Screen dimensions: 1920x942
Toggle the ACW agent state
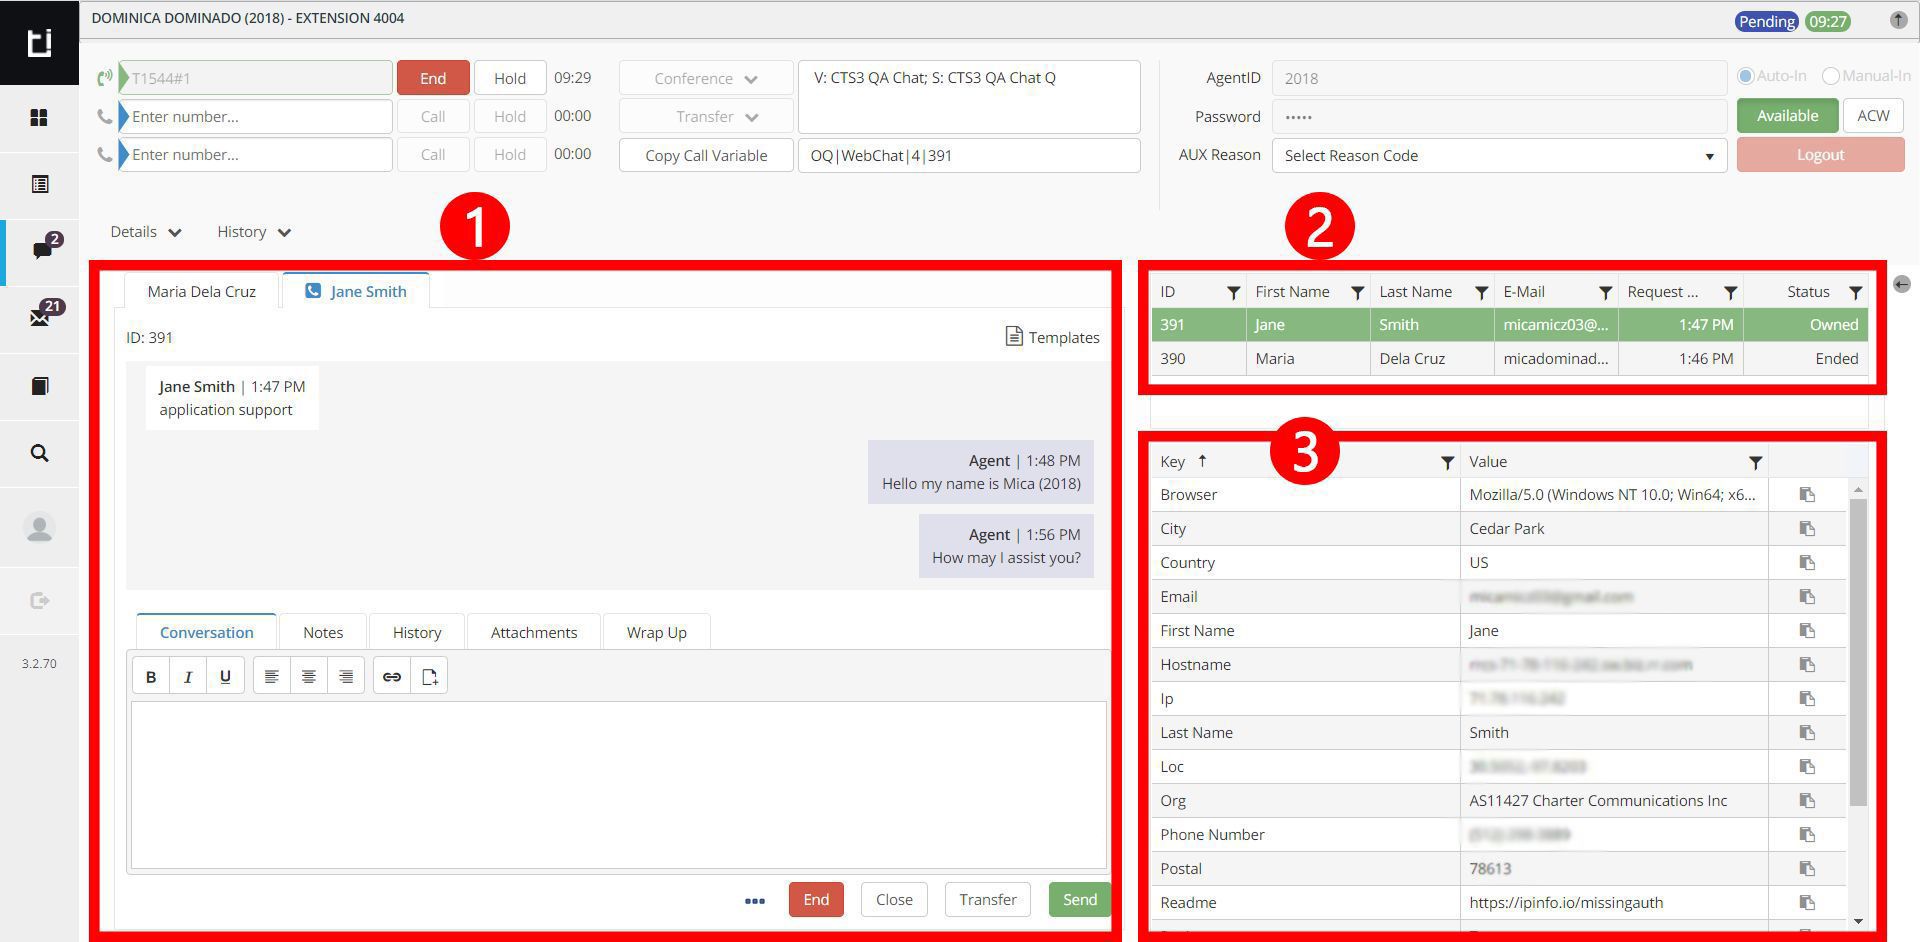coord(1872,116)
